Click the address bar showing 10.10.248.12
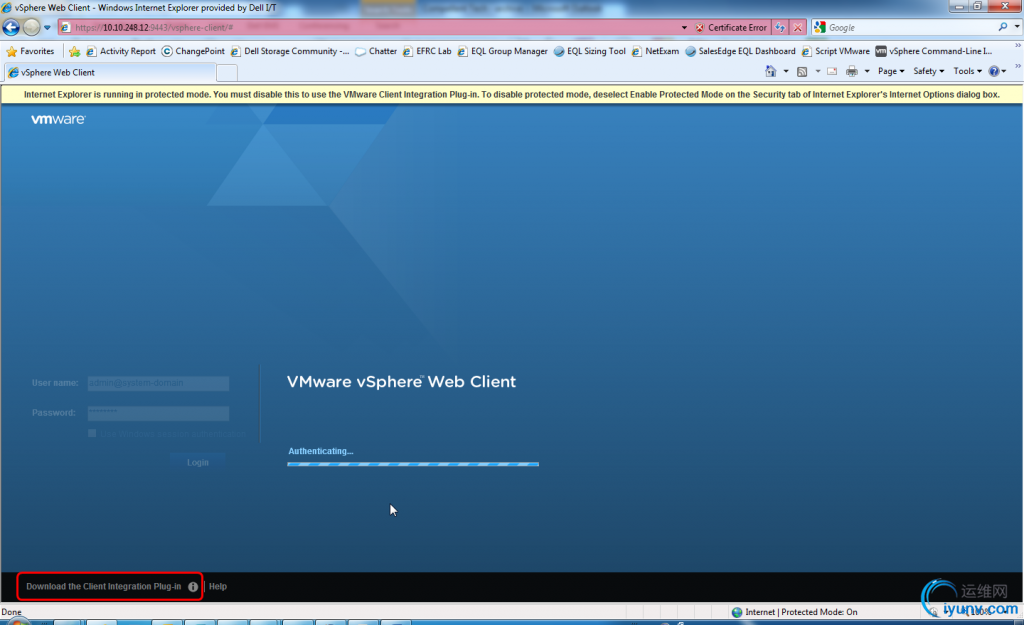 click(369, 27)
